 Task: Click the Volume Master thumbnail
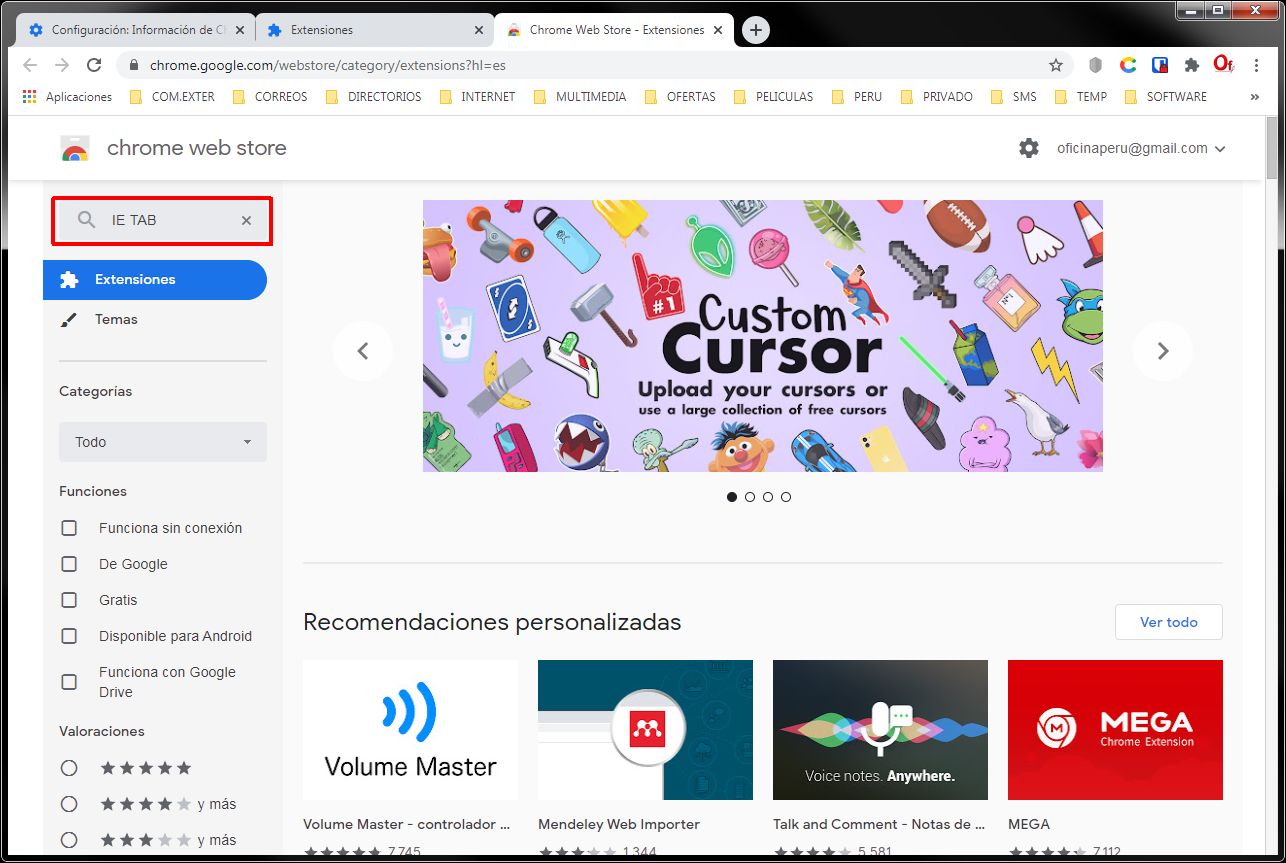(410, 730)
